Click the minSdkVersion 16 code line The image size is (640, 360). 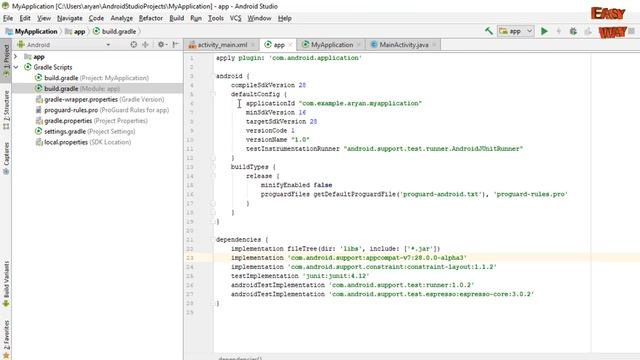coord(276,112)
